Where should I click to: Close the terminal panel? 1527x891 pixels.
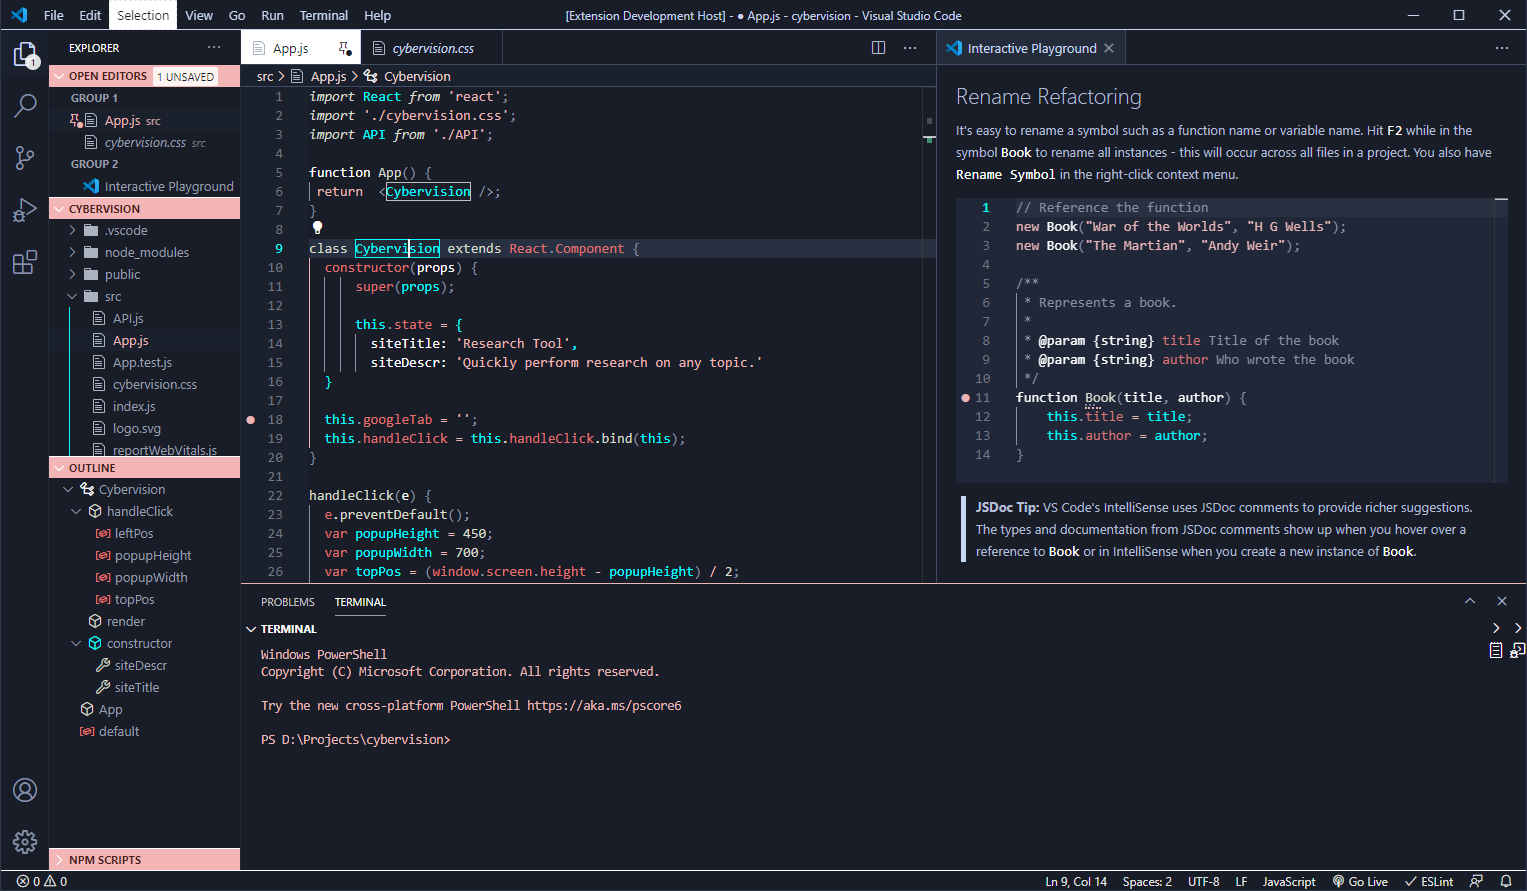(x=1502, y=601)
